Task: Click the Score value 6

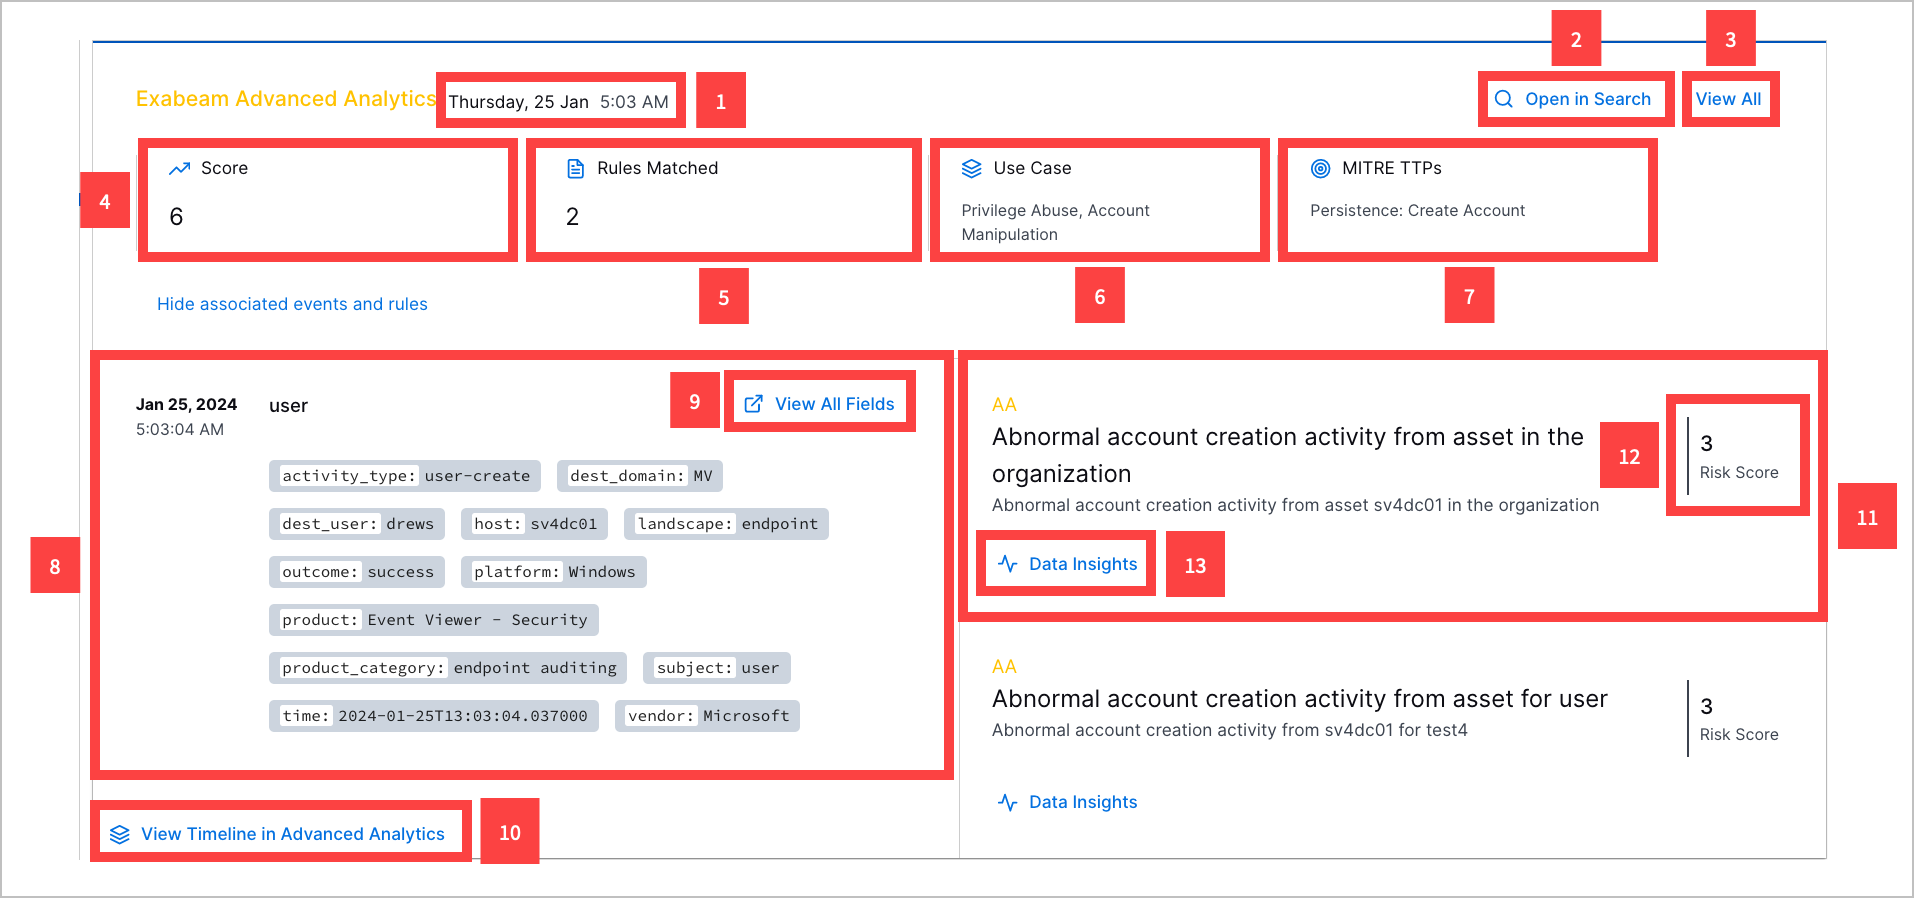Action: click(x=176, y=217)
